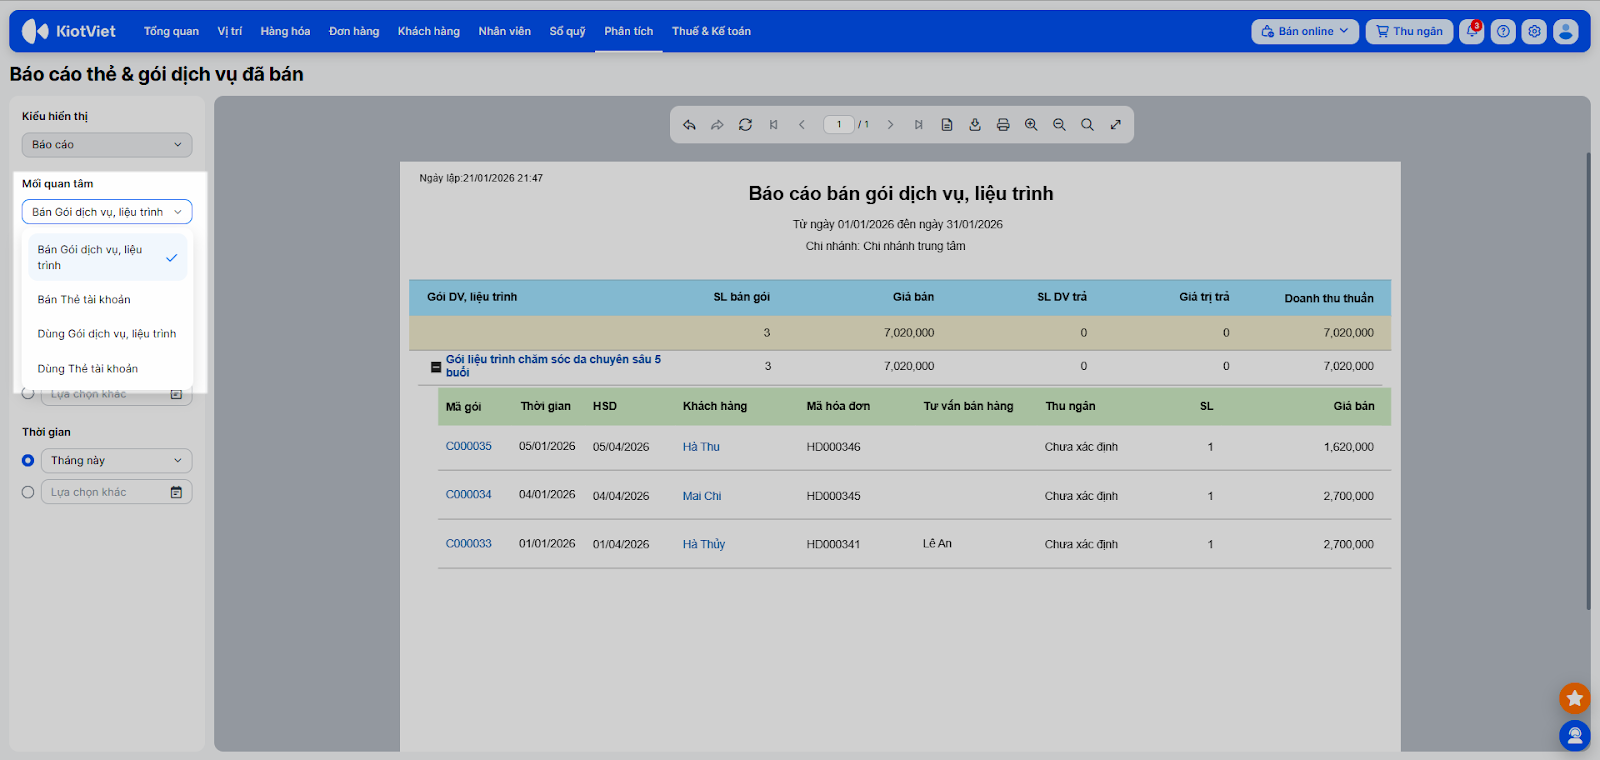Click the download/export report icon
1600x760 pixels.
click(975, 125)
